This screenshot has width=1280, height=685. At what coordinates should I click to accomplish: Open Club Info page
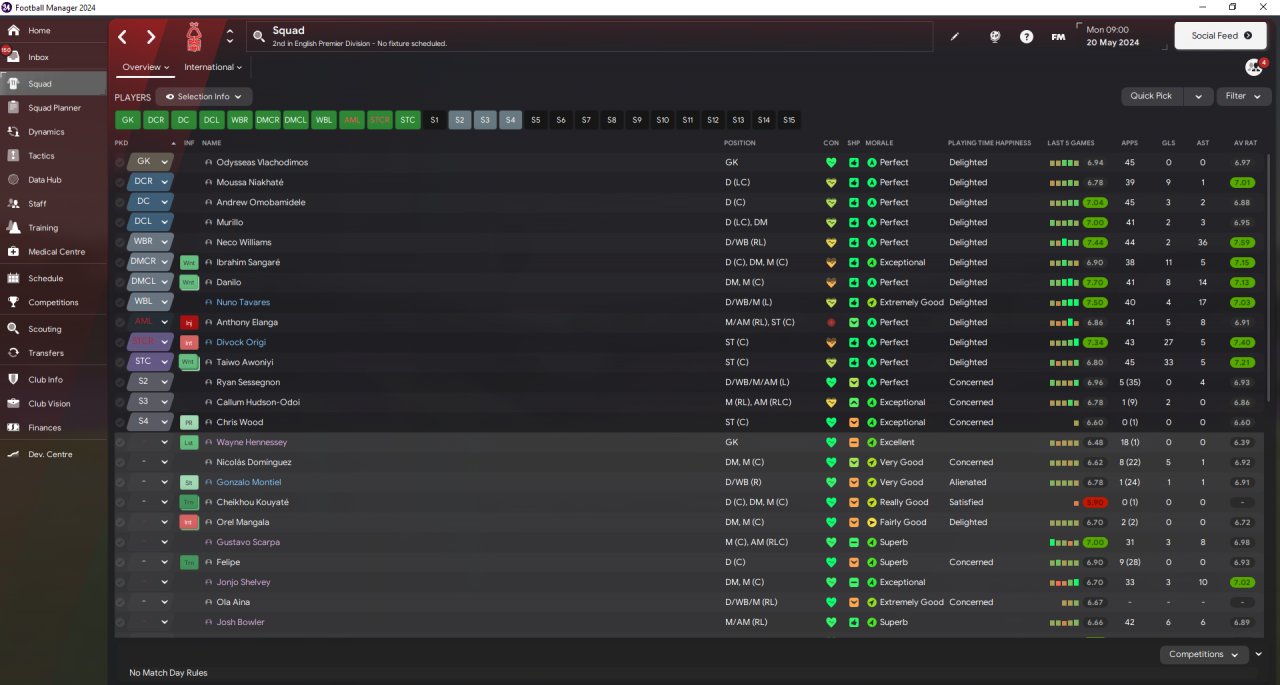45,380
